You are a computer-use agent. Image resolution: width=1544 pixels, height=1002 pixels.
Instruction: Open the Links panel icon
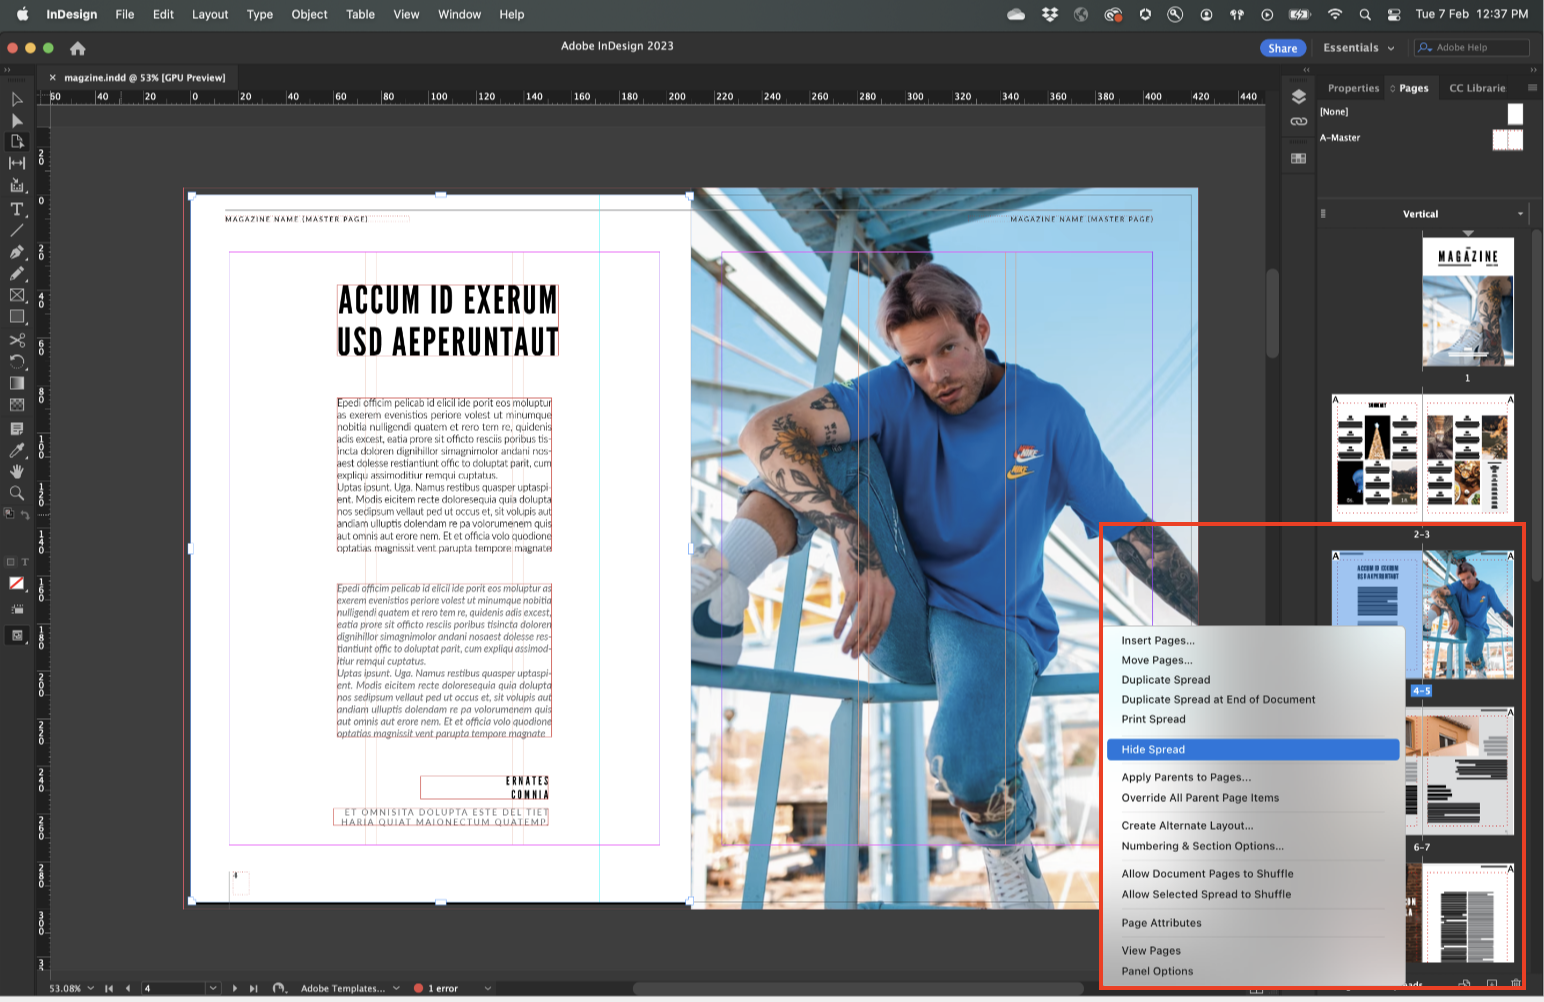pos(1298,121)
